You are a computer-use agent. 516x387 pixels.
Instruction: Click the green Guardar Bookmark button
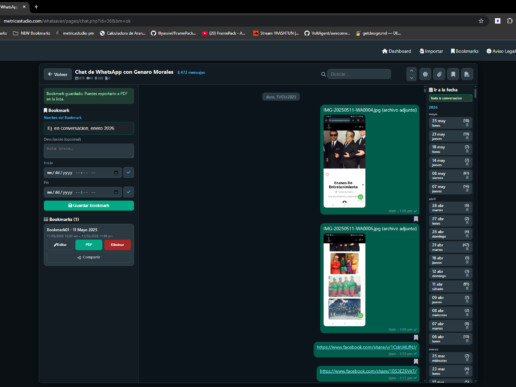pyautogui.click(x=89, y=206)
